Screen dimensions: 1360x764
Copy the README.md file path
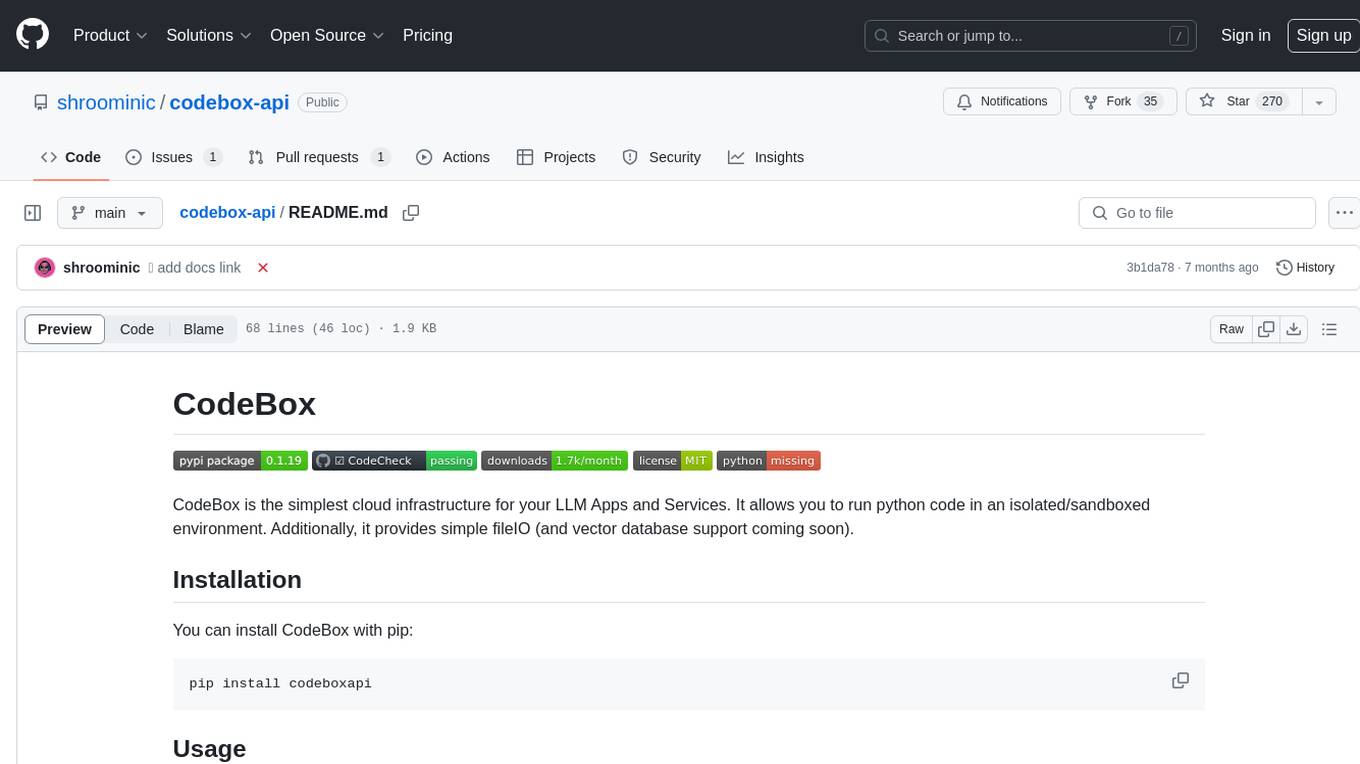410,213
